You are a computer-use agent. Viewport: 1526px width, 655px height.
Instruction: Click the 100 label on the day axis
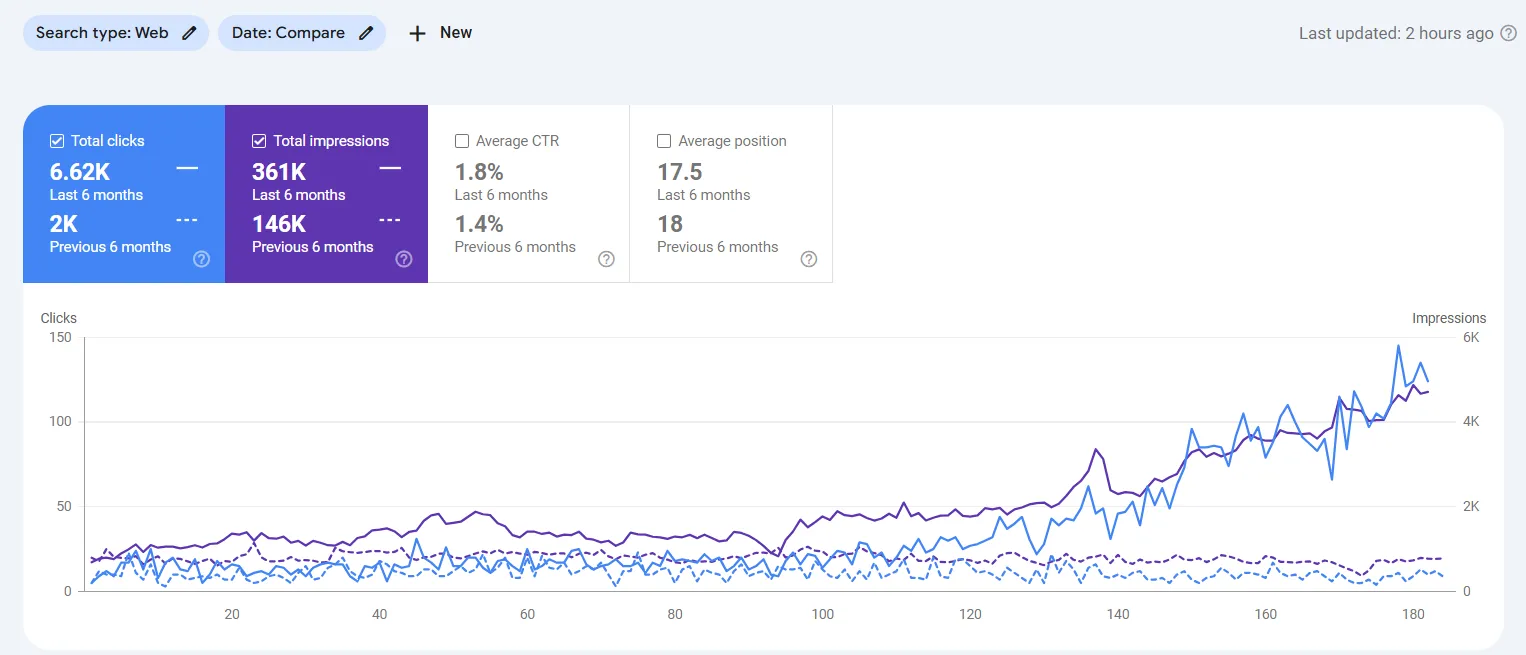[x=822, y=614]
